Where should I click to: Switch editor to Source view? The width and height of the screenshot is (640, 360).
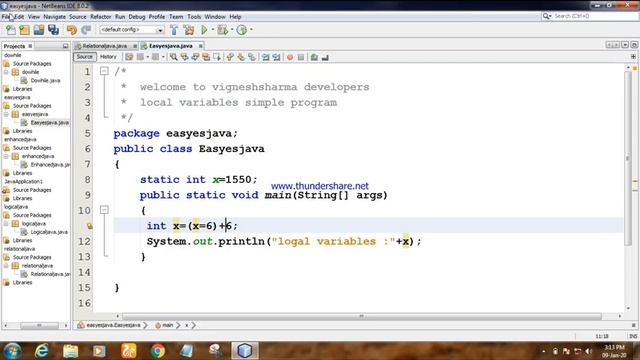pyautogui.click(x=84, y=57)
